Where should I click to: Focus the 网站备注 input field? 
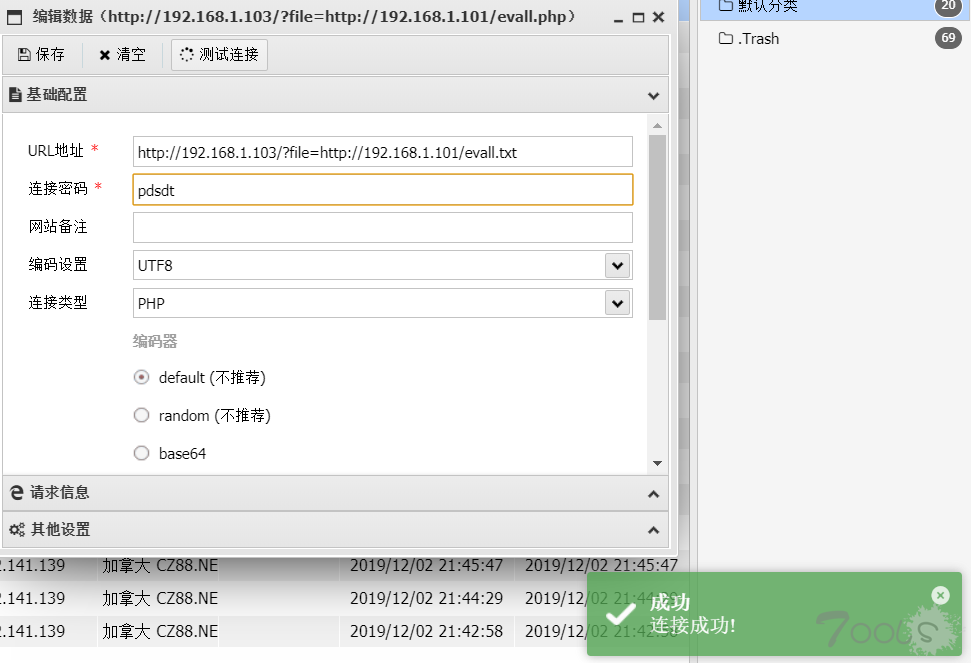point(383,228)
